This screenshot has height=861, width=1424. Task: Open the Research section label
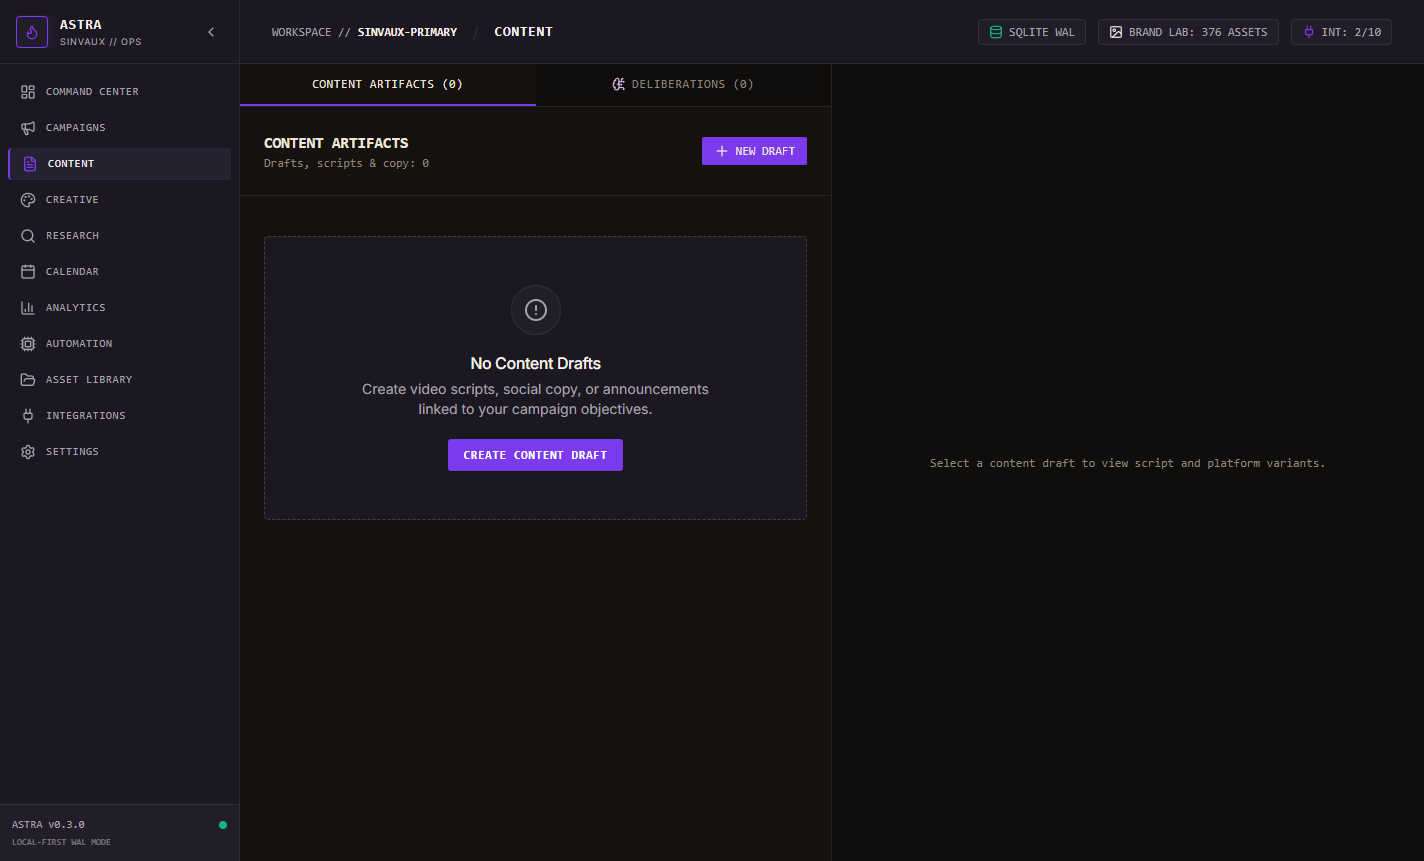coord(72,236)
